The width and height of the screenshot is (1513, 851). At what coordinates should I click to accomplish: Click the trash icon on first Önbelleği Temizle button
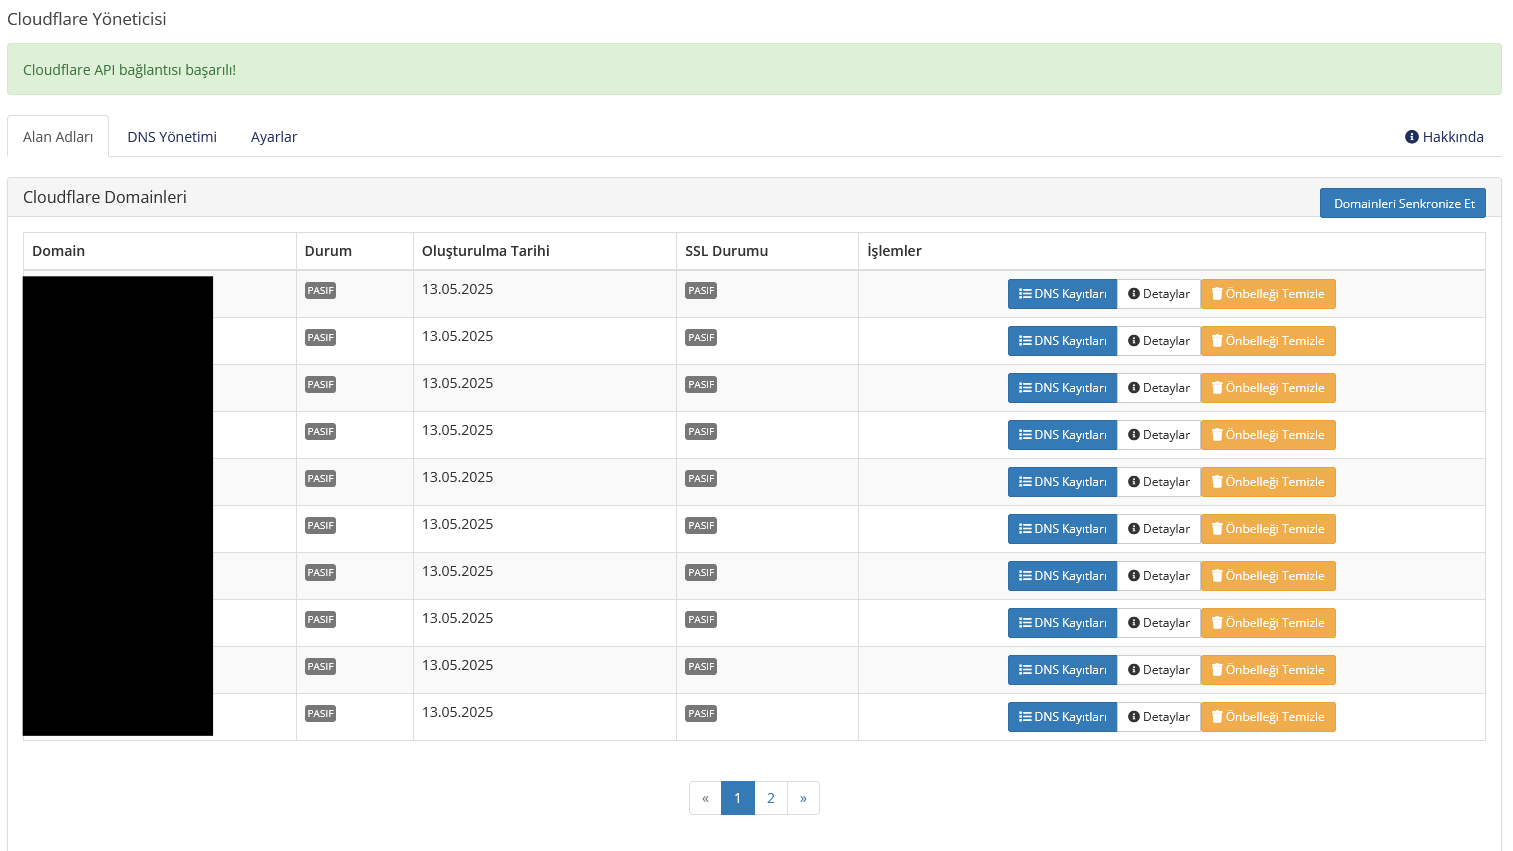[x=1216, y=294]
